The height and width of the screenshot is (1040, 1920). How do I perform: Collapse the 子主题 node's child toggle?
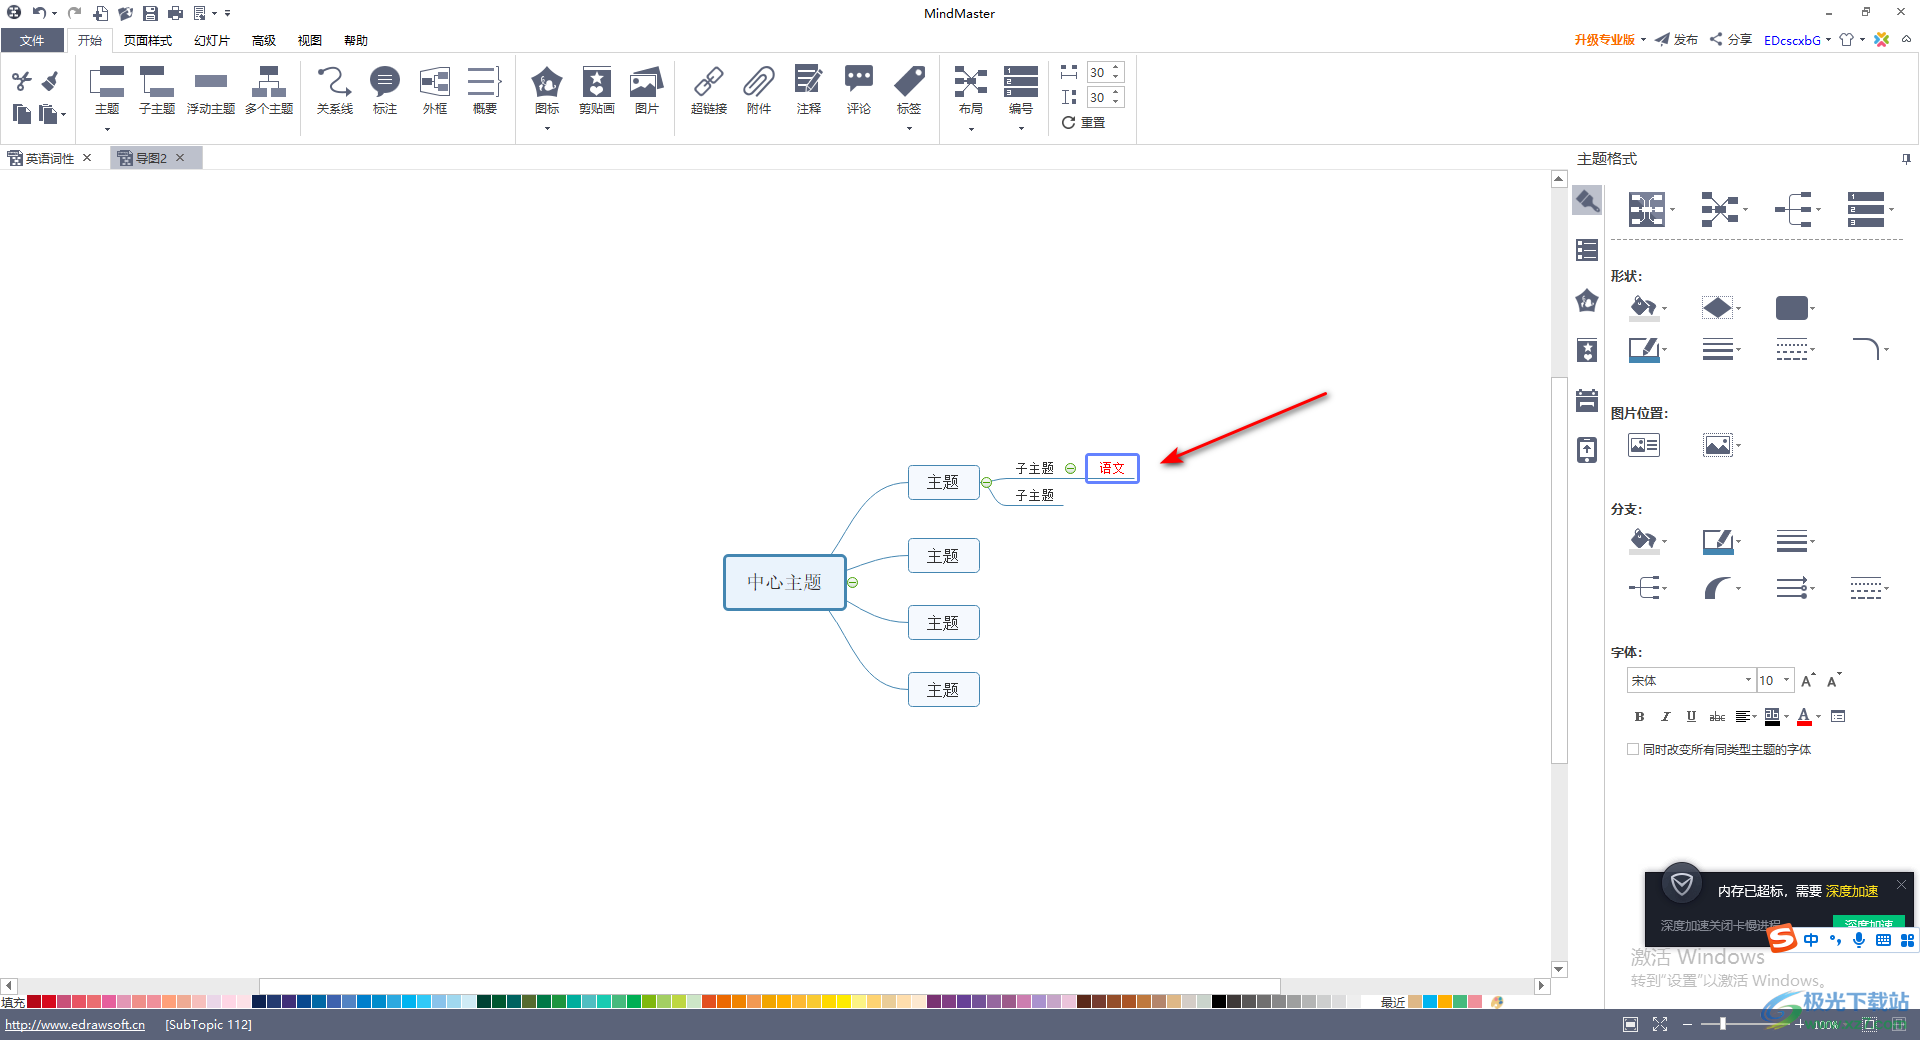1070,468
